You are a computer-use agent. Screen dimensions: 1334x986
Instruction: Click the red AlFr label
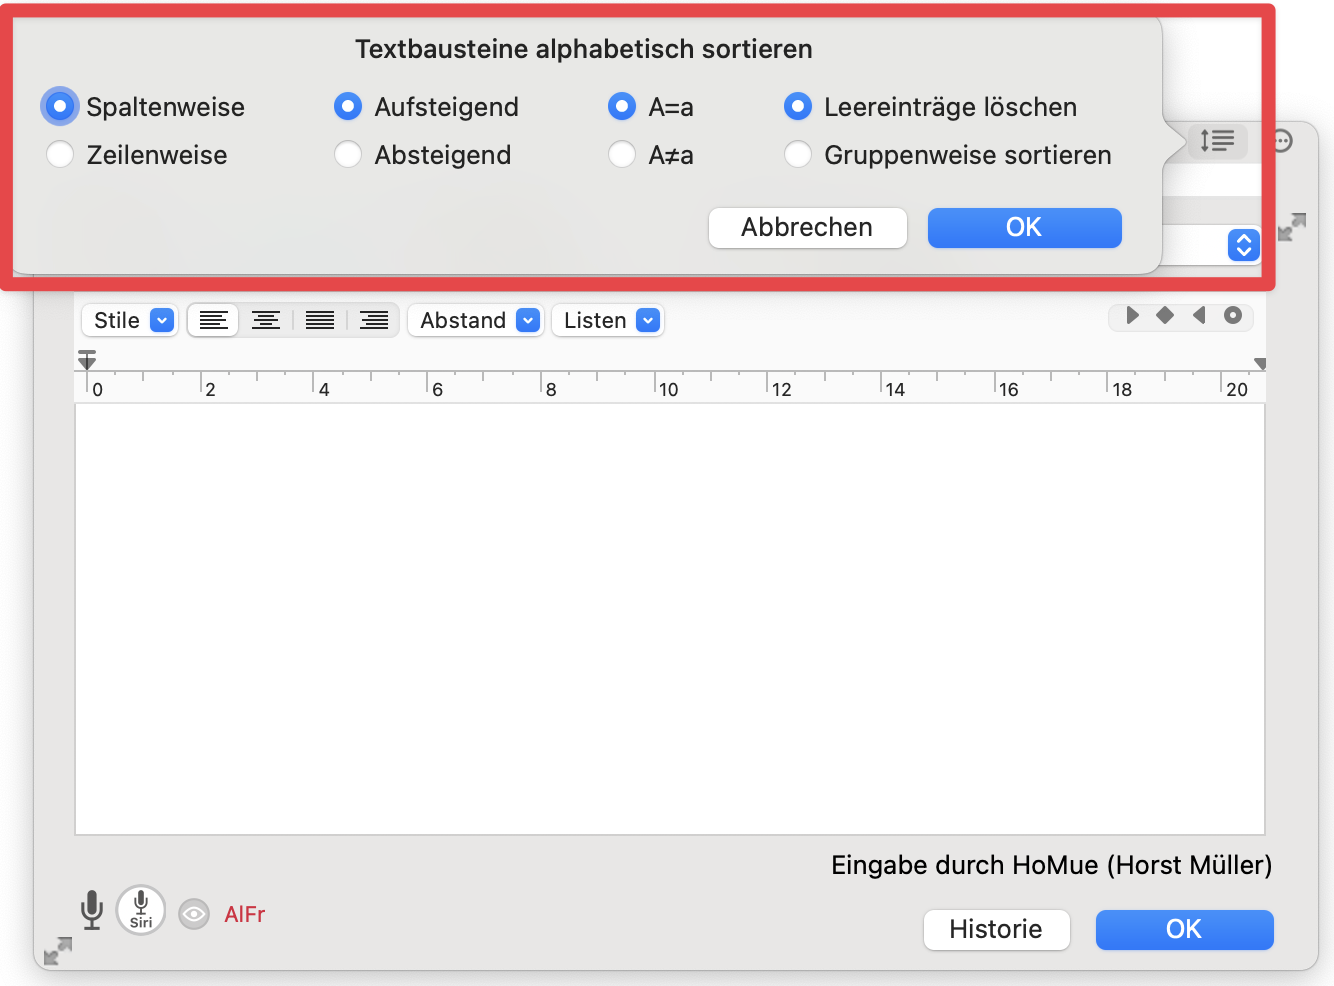pos(245,914)
